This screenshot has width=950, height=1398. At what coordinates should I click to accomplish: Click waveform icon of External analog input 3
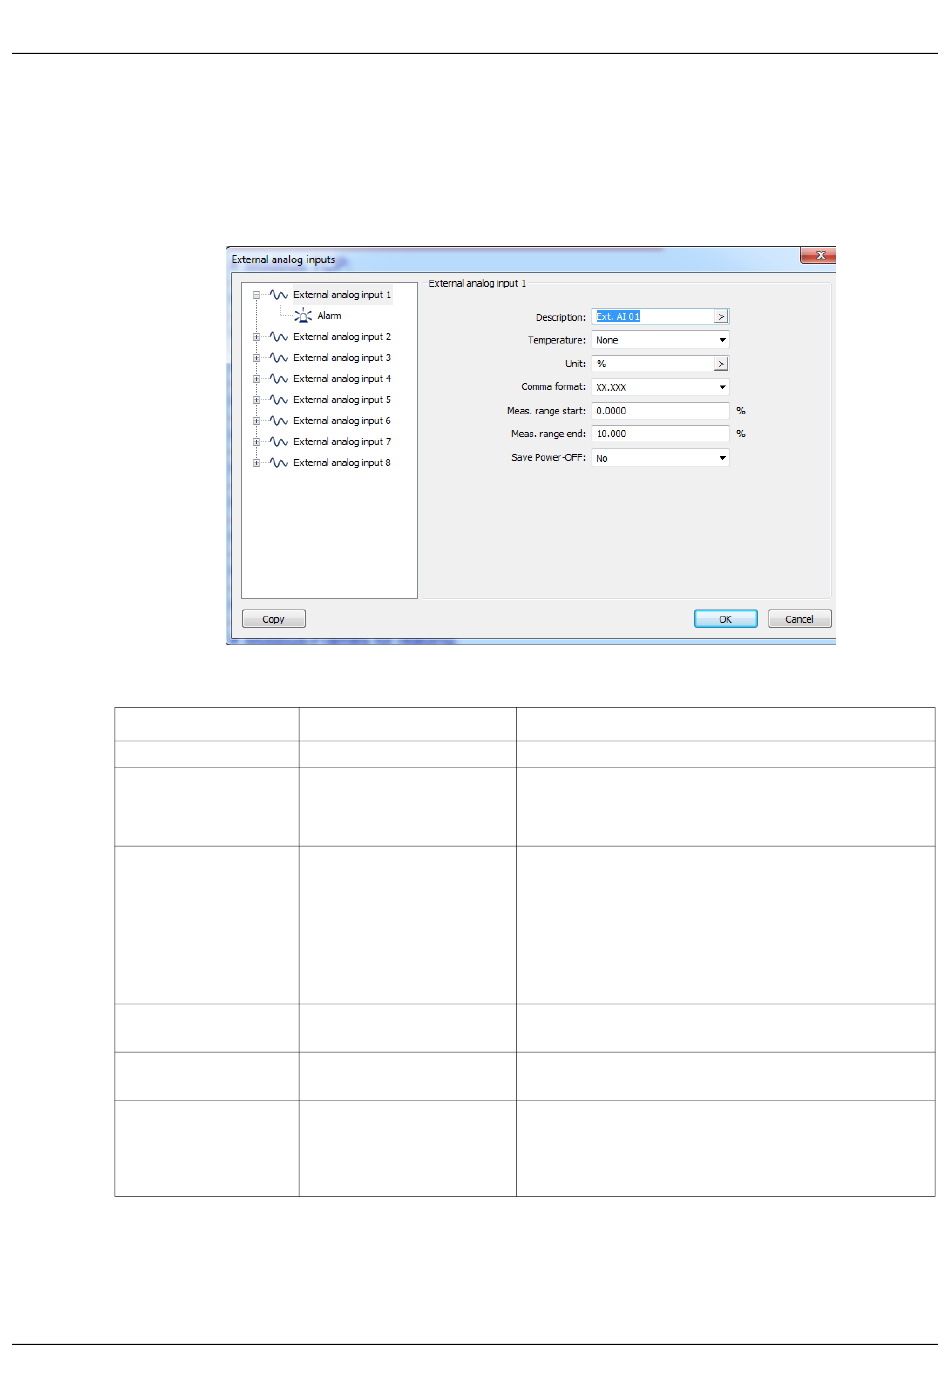(279, 358)
